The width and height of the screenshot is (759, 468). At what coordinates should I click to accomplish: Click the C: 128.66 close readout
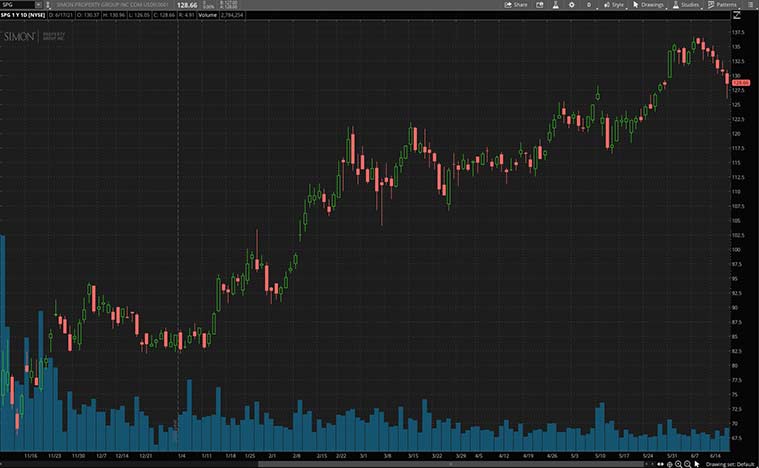pos(164,15)
